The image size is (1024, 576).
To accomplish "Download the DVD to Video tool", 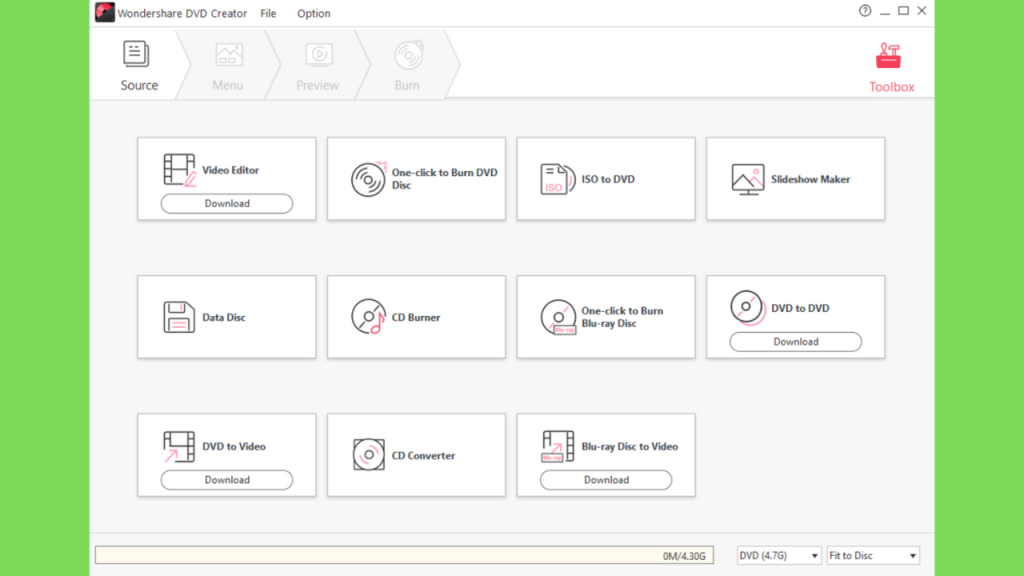I will (x=227, y=480).
